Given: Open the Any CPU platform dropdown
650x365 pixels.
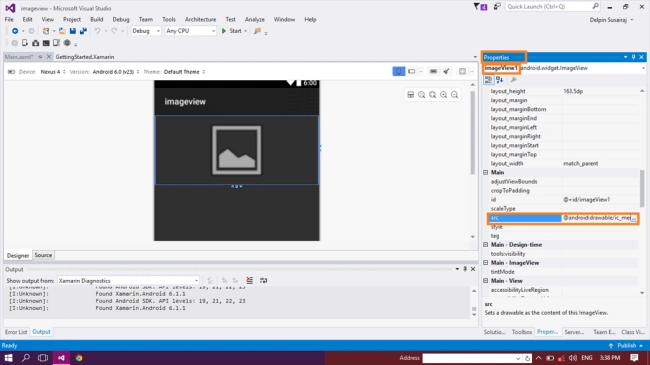Looking at the screenshot, I should [191, 31].
